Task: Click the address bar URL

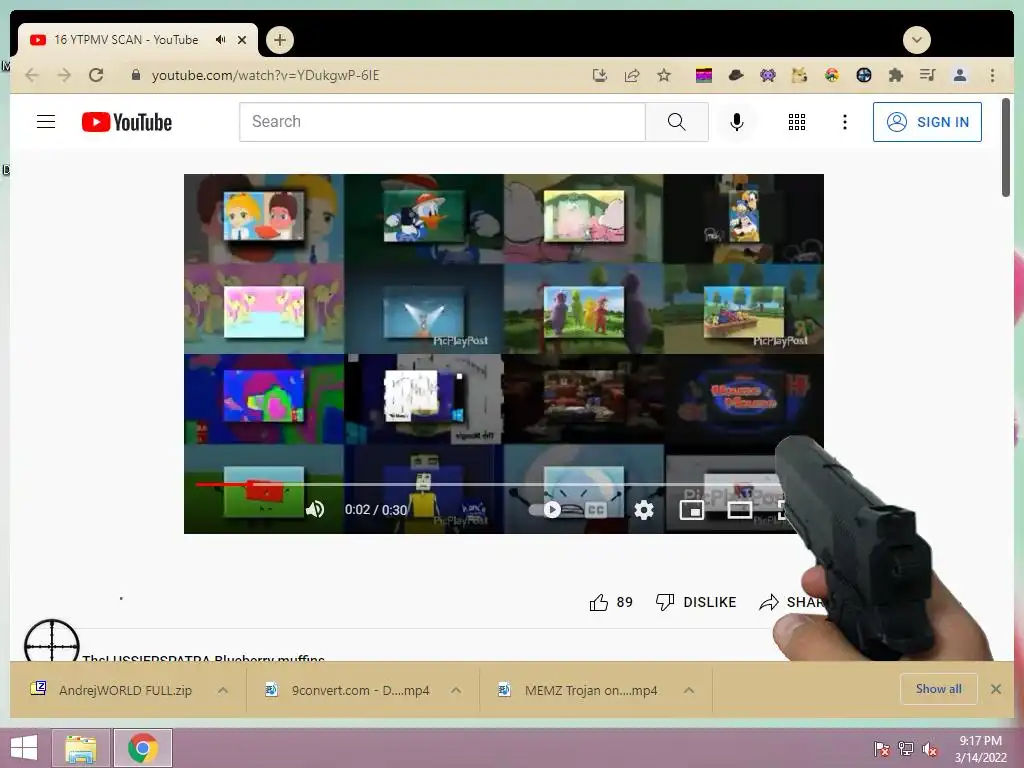Action: [265, 75]
